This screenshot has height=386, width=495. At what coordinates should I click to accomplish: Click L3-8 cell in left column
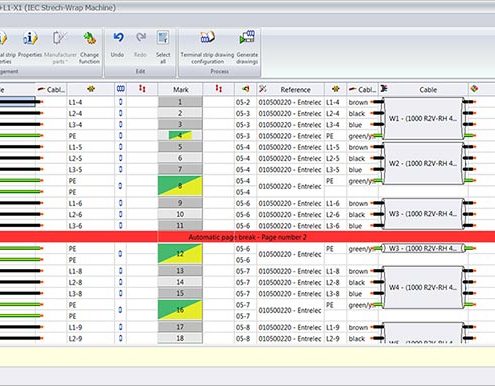pyautogui.click(x=91, y=294)
